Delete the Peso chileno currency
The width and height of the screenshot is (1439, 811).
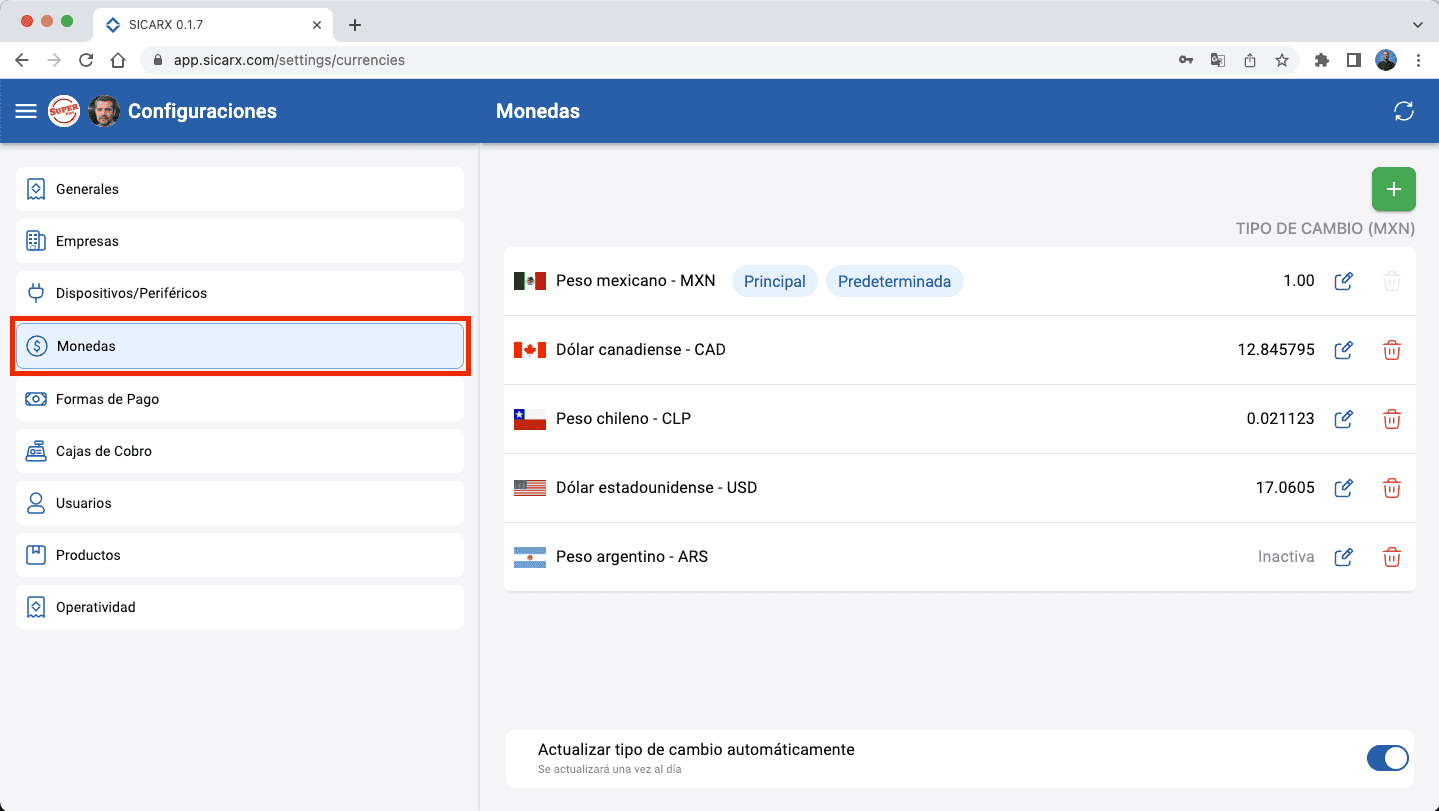point(1391,419)
